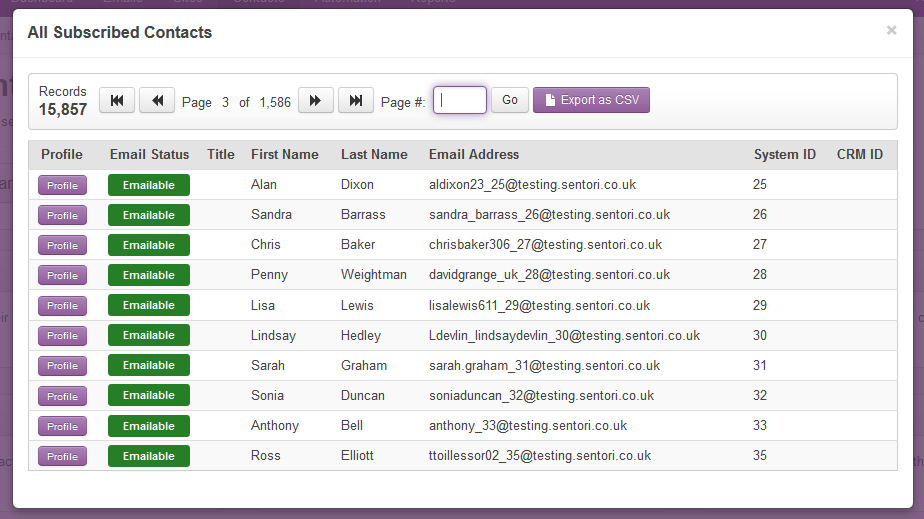Click Emailable status for Lindsay Hedley
924x519 pixels.
click(148, 335)
